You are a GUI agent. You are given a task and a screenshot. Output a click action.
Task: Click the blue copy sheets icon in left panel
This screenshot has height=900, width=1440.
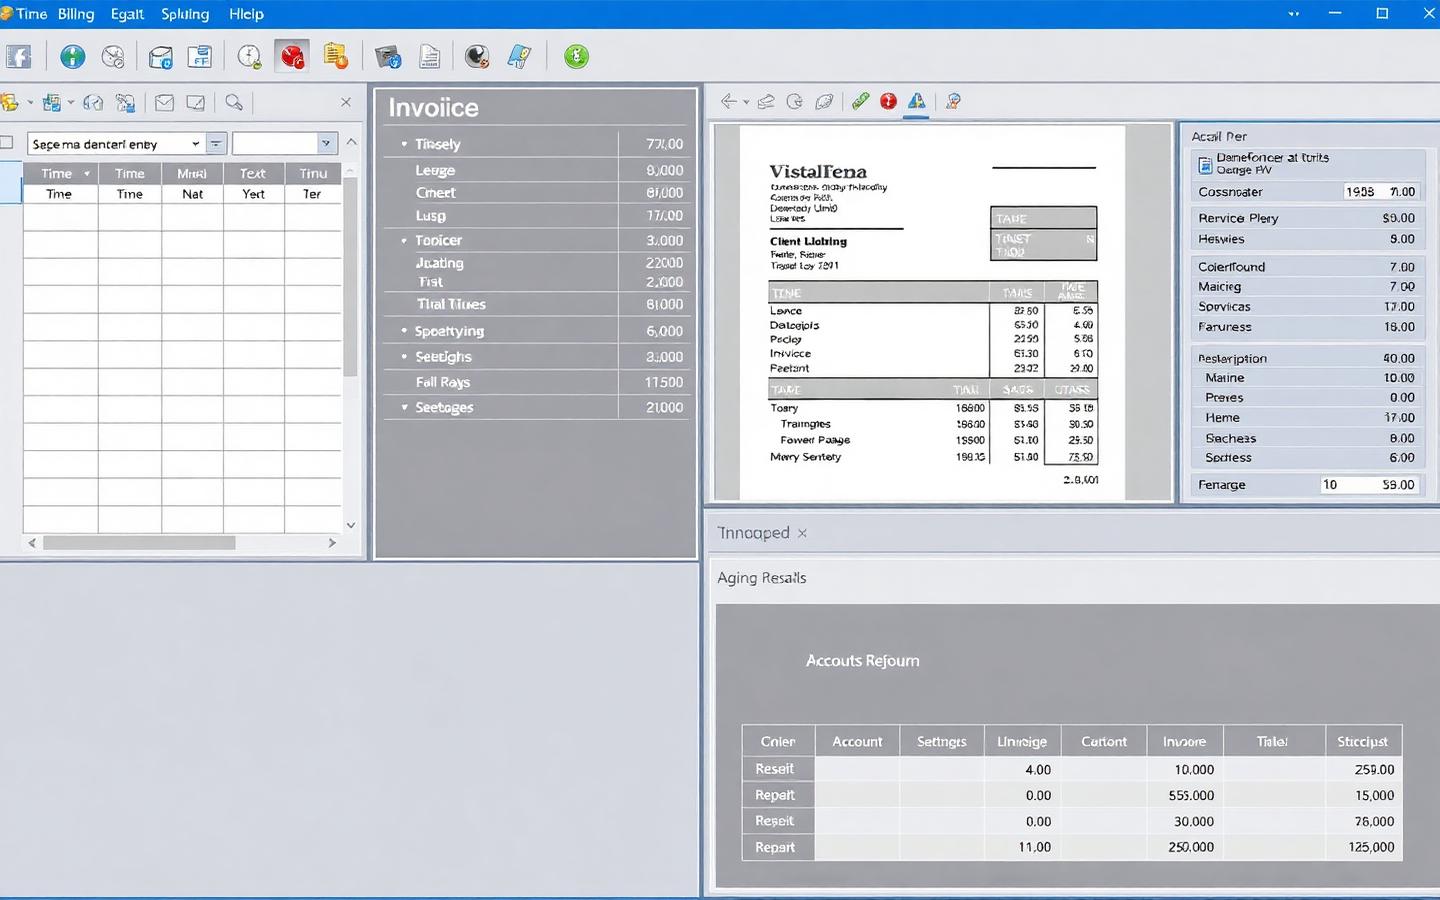pyautogui.click(x=52, y=102)
